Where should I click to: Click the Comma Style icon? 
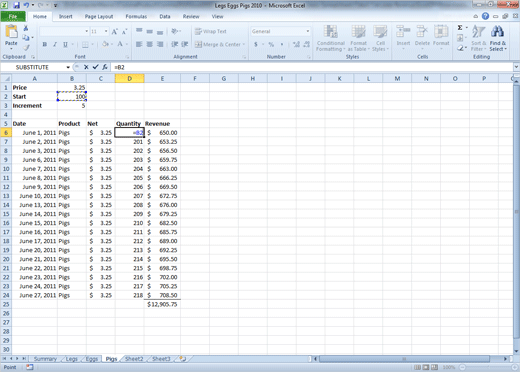282,44
